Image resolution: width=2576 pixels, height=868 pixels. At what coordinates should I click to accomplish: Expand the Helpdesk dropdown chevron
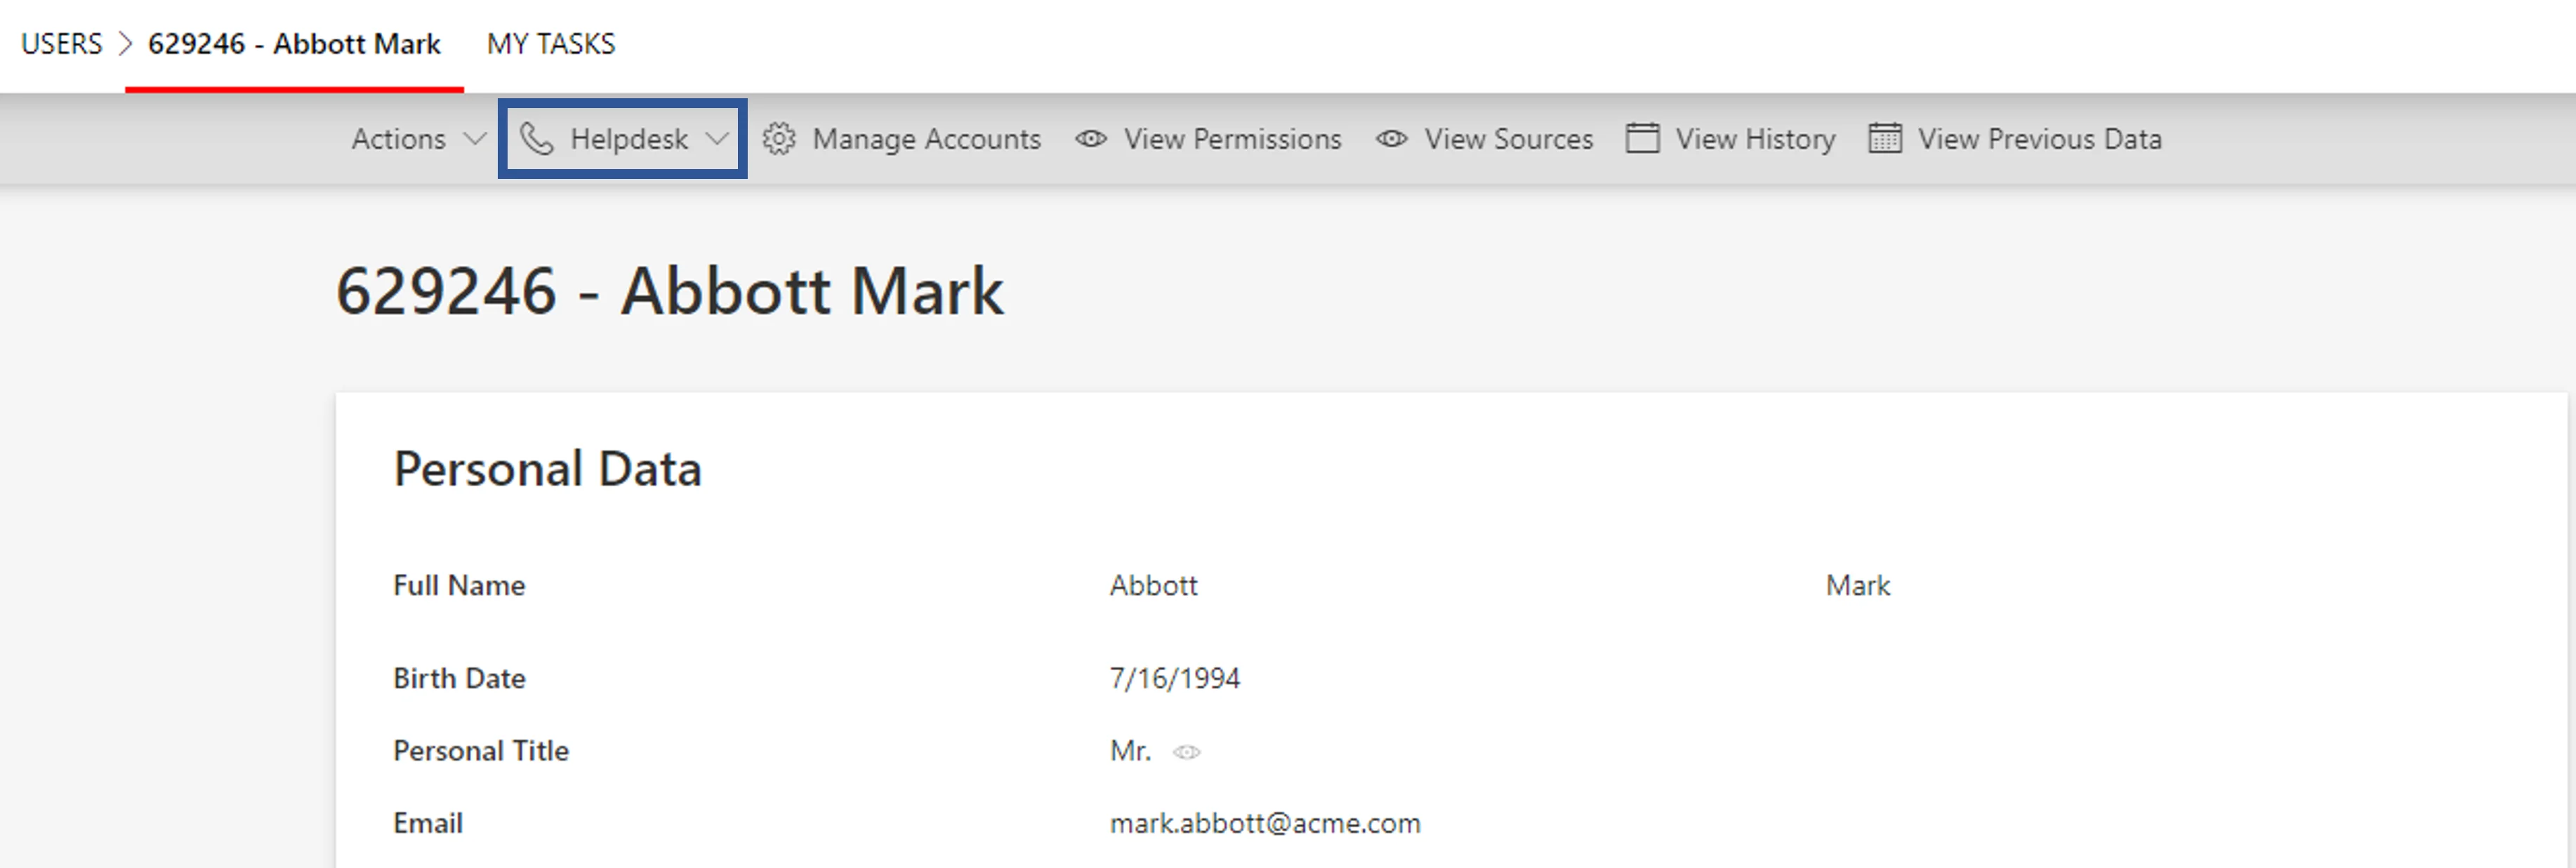coord(717,139)
